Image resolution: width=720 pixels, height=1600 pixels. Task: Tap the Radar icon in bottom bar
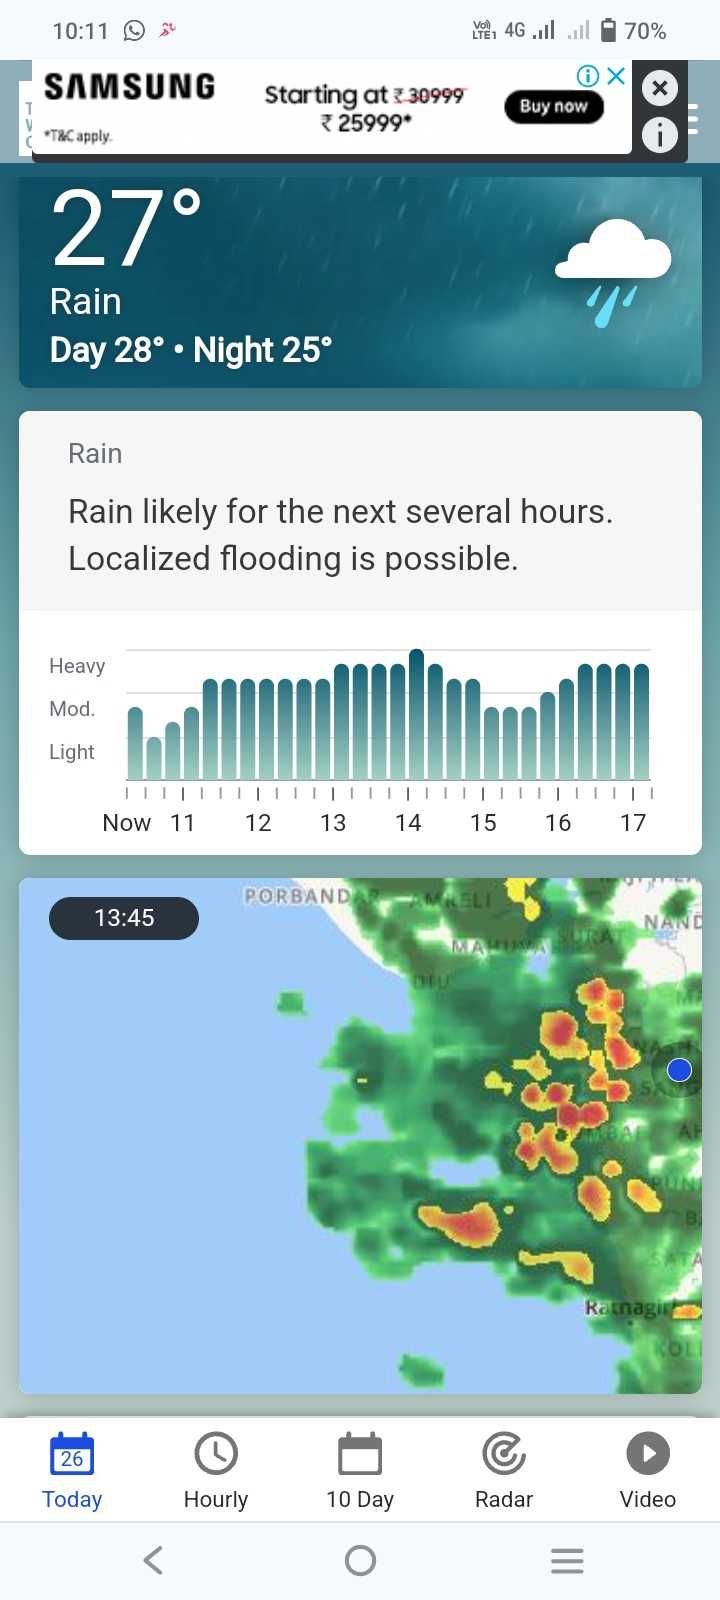tap(504, 1454)
